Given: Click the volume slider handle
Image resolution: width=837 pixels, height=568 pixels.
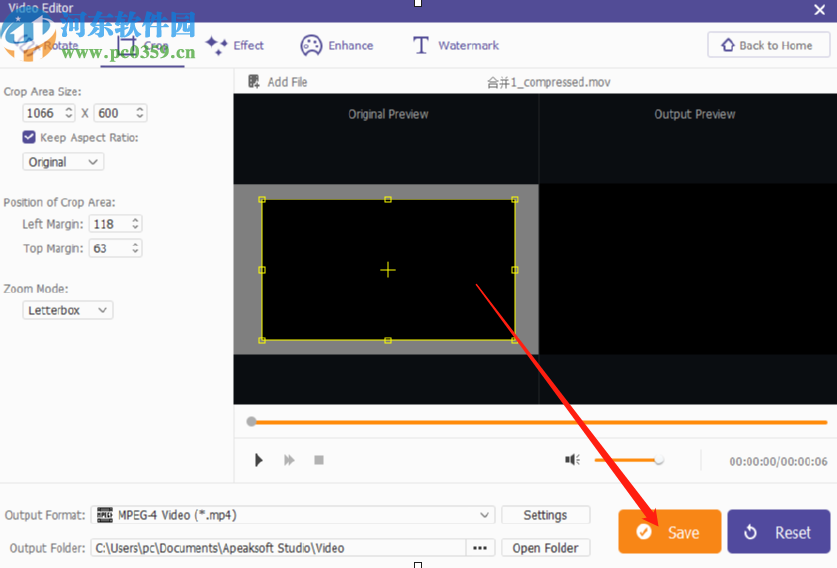Looking at the screenshot, I should coord(658,460).
